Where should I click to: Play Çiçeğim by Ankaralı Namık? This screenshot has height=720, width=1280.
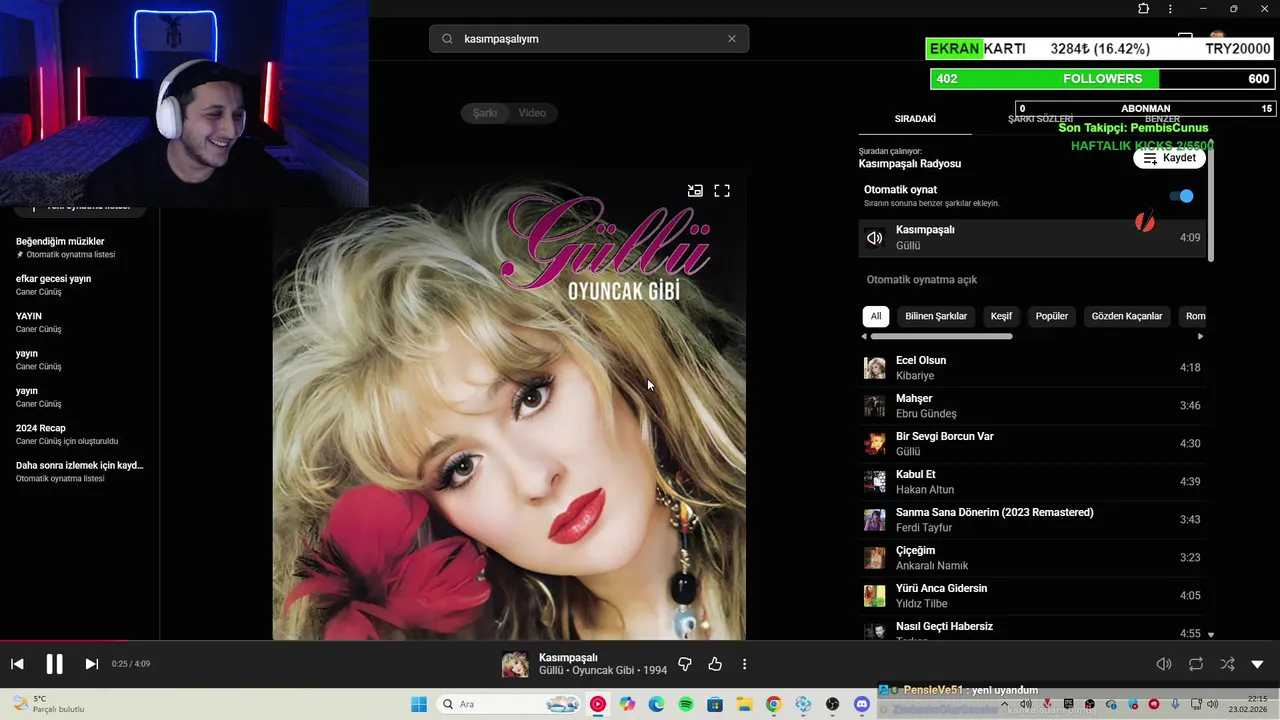[1033, 558]
